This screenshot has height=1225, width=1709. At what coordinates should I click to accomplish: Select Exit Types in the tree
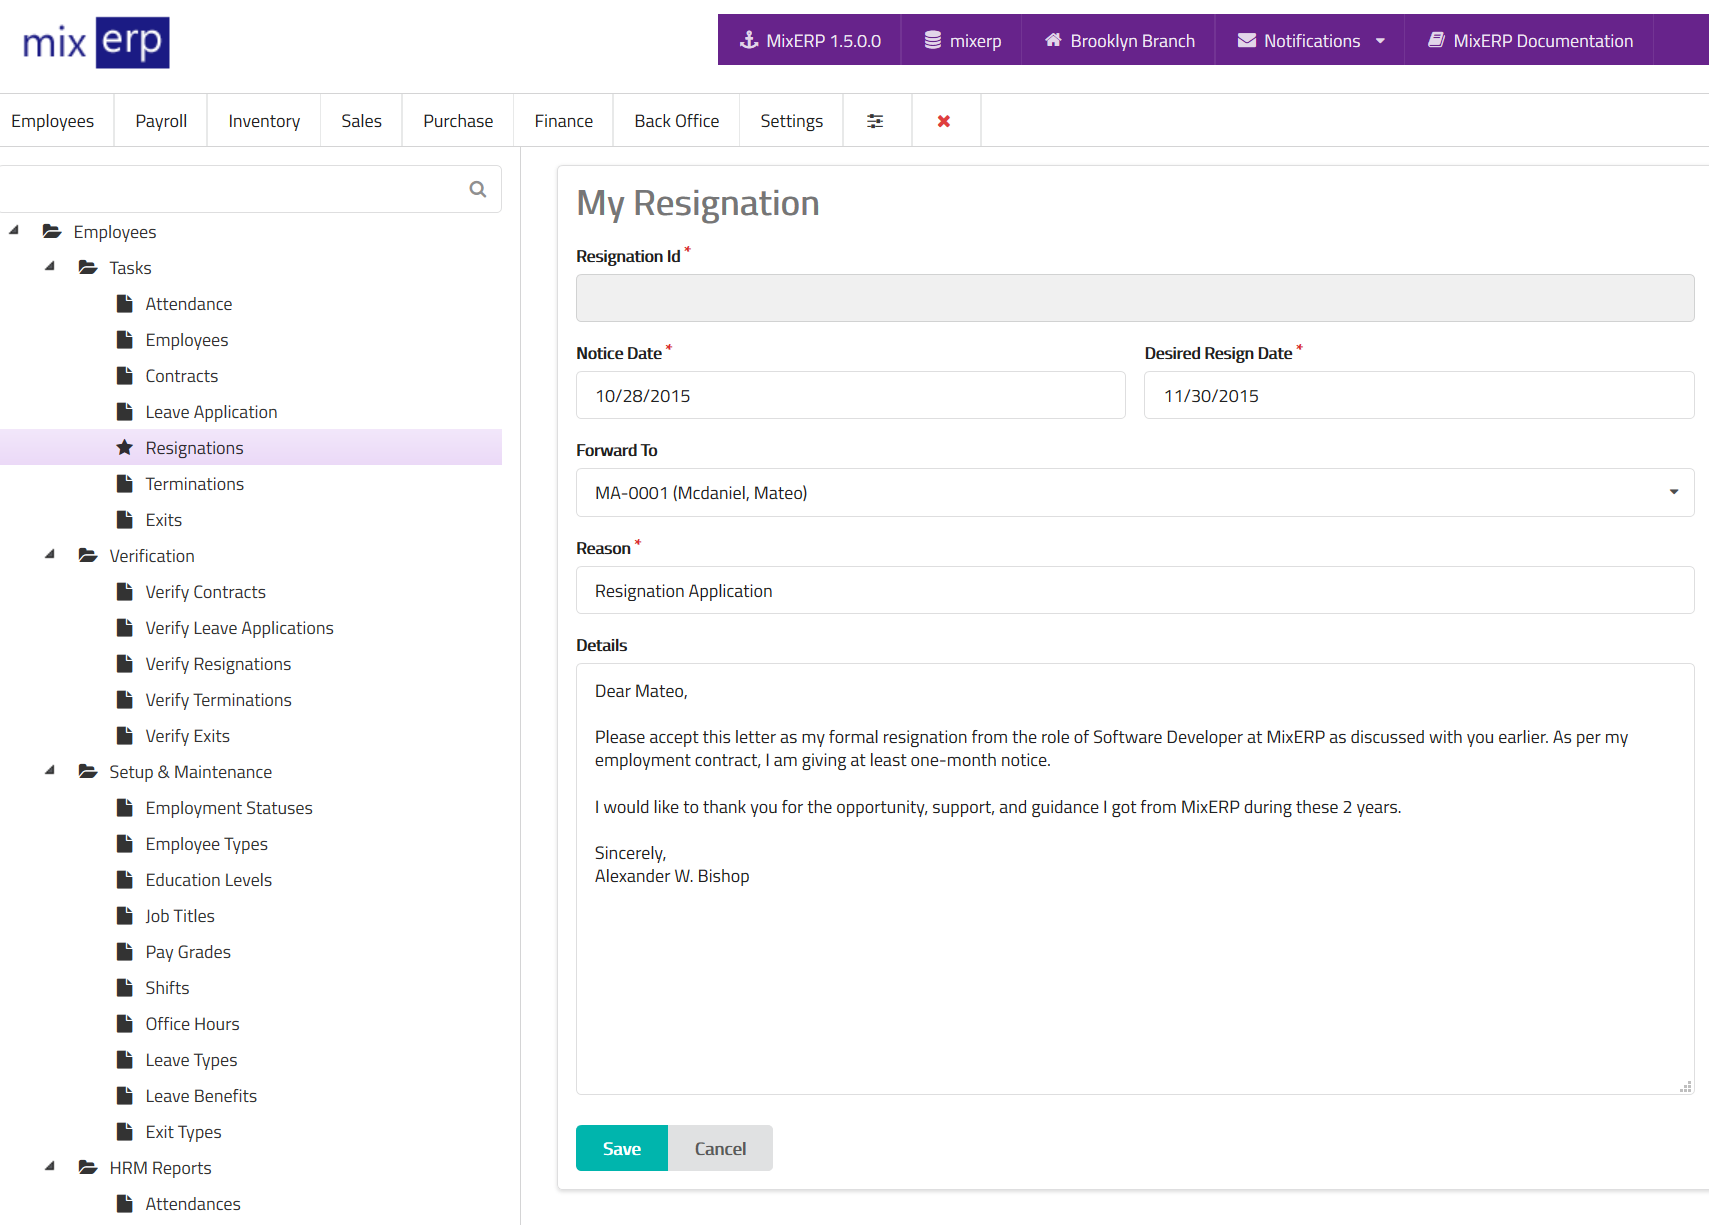[x=183, y=1131]
